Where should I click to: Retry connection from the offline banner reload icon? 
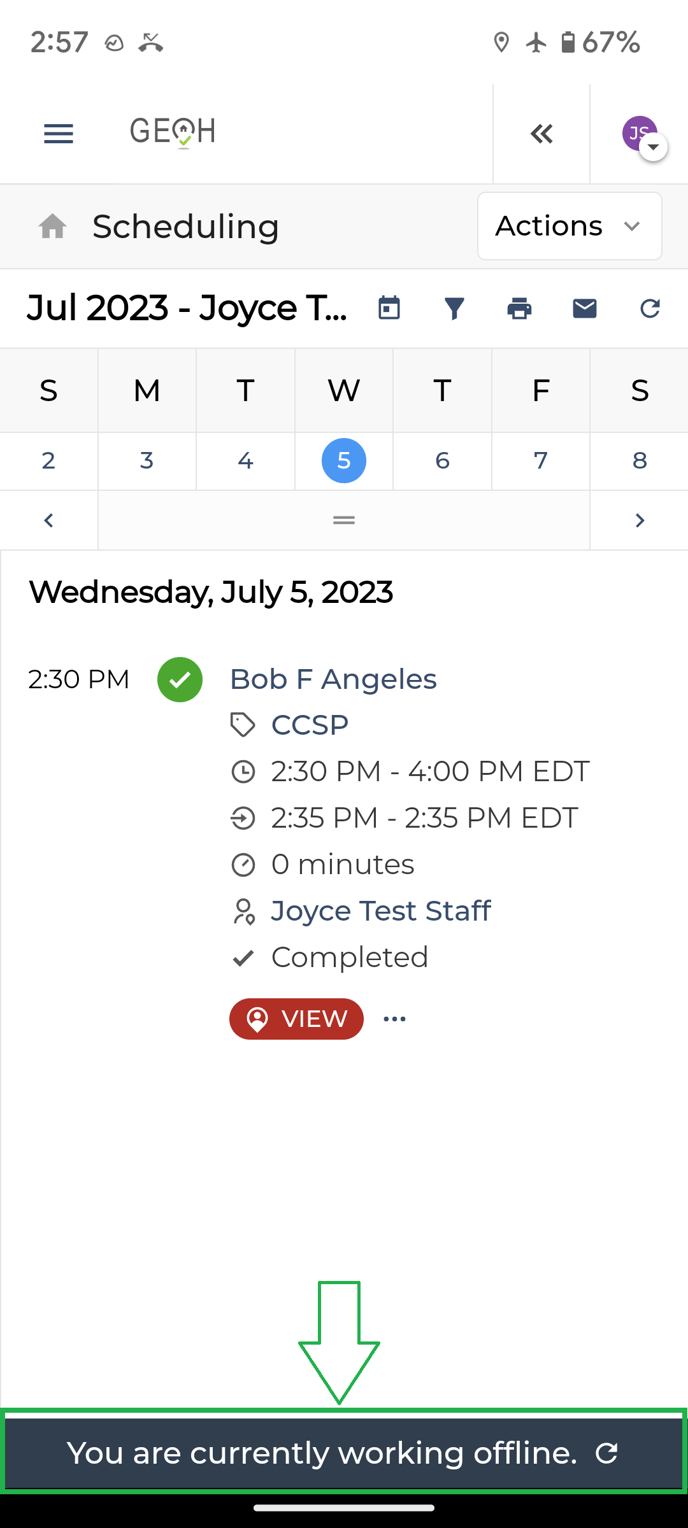click(x=607, y=1453)
